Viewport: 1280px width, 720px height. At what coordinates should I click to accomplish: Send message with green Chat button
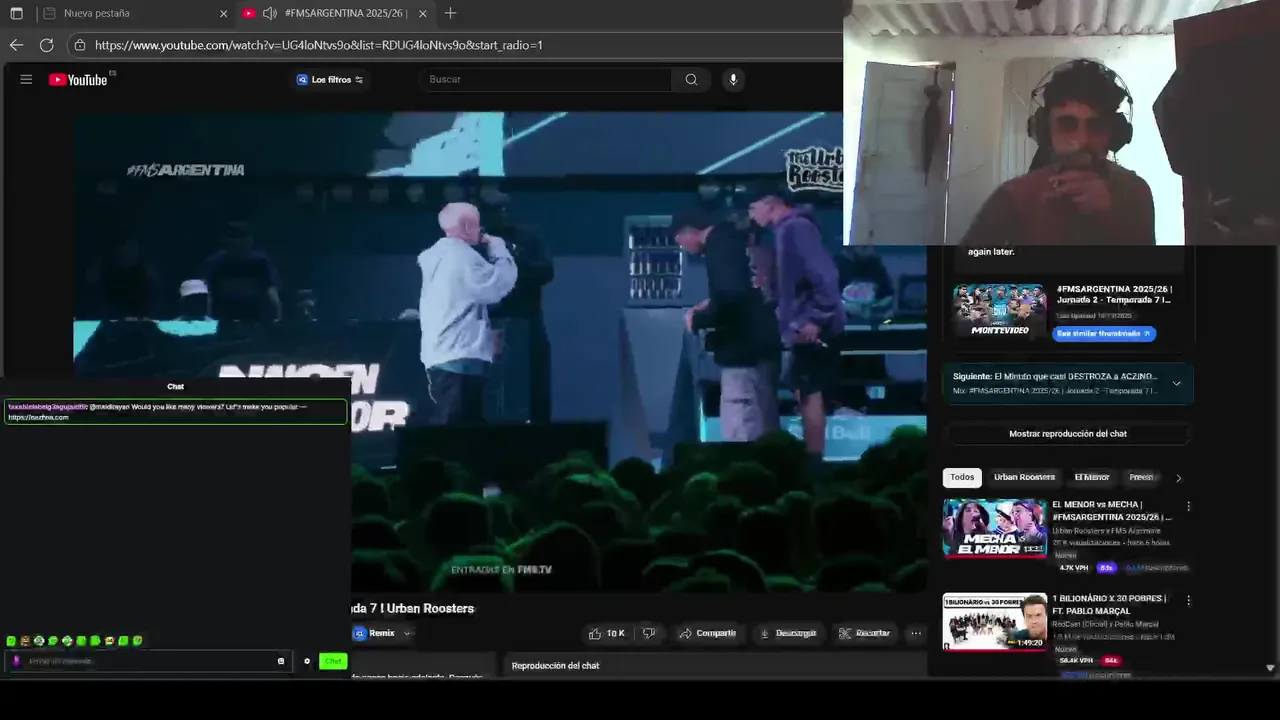[x=333, y=661]
